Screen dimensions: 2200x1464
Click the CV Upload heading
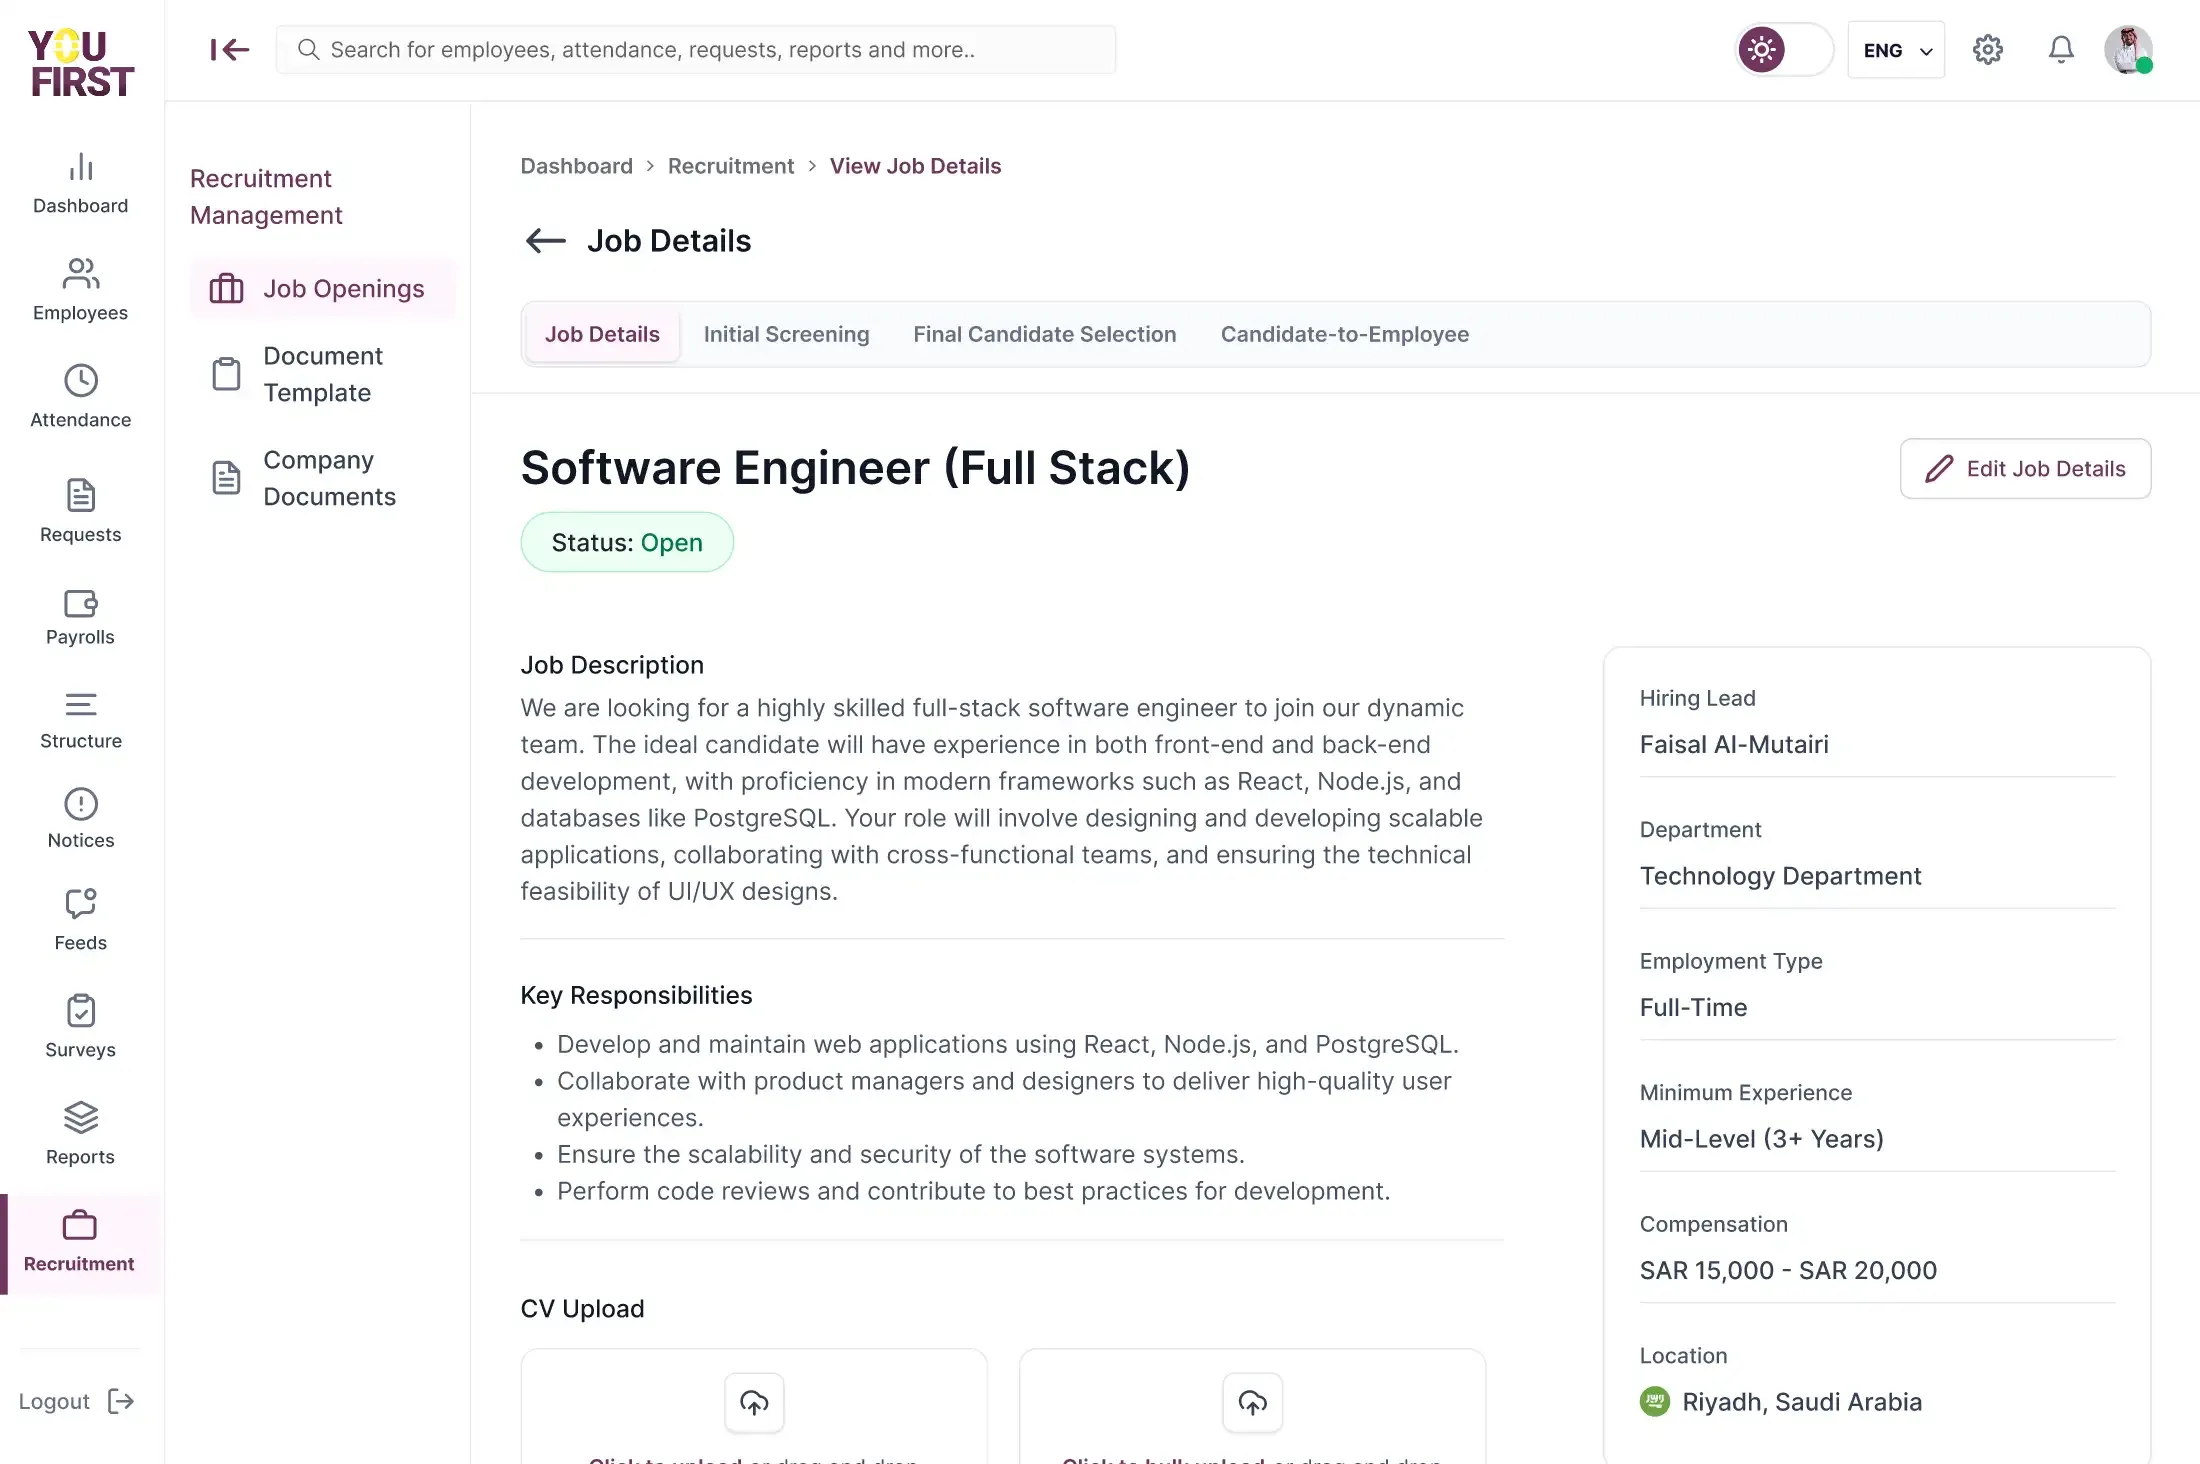582,1309
